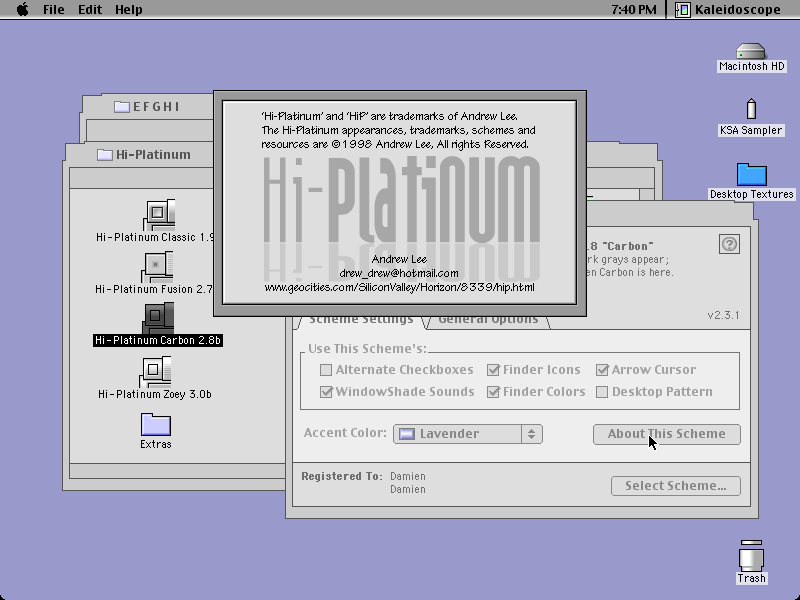Click the geocities URL in the about box
Image resolution: width=800 pixels, height=600 pixels.
coord(399,287)
